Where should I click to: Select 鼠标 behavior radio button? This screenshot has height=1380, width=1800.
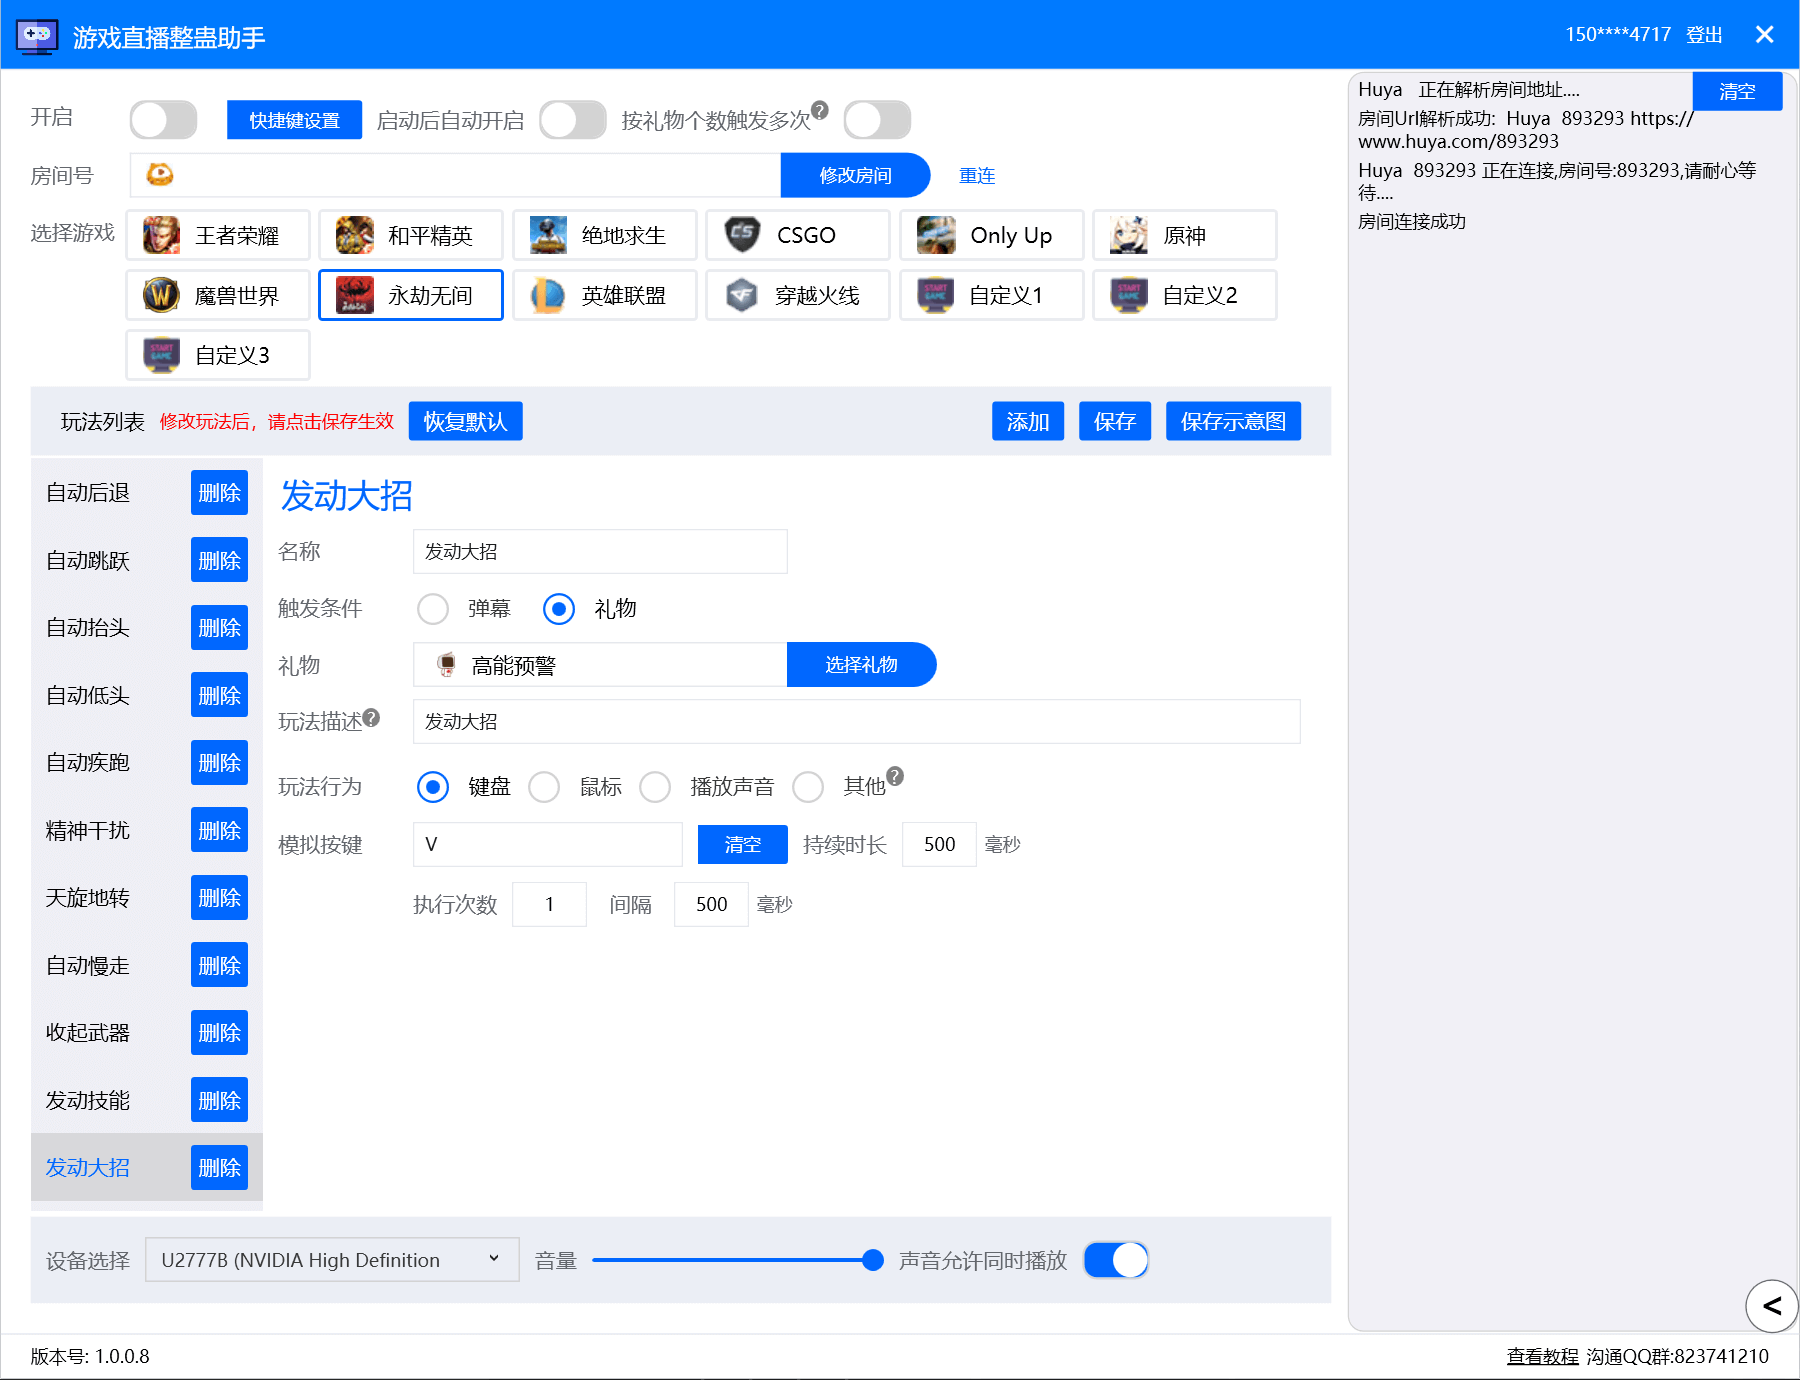[544, 787]
